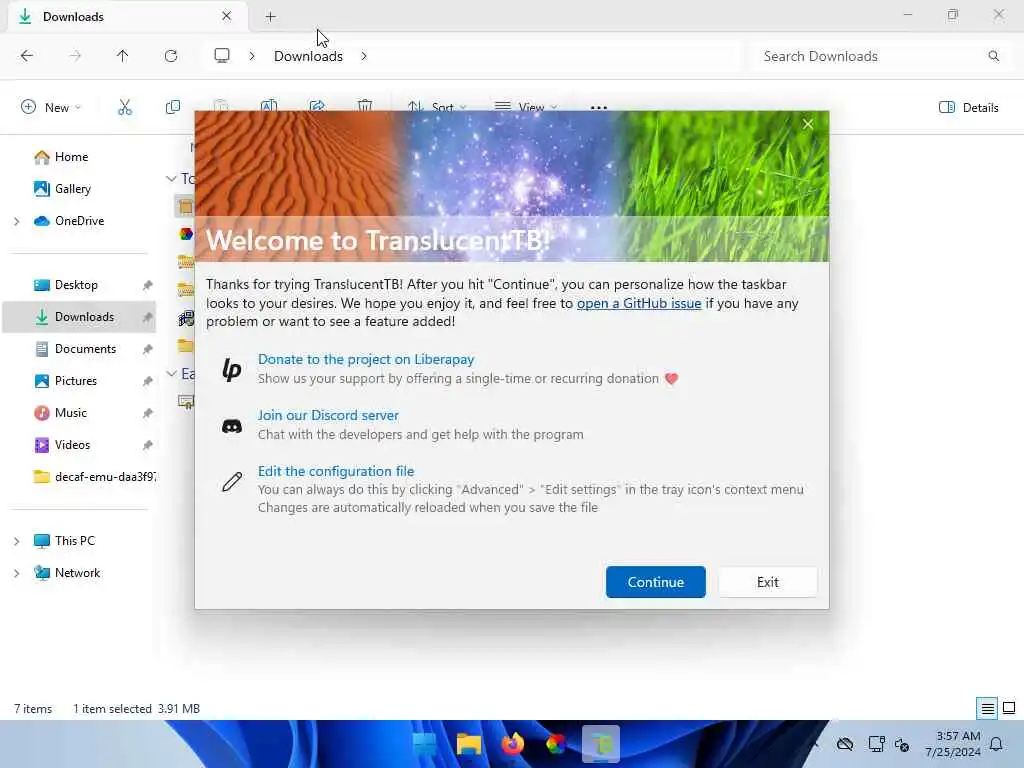Click the TranslucentTB taskbar icon

(x=601, y=744)
